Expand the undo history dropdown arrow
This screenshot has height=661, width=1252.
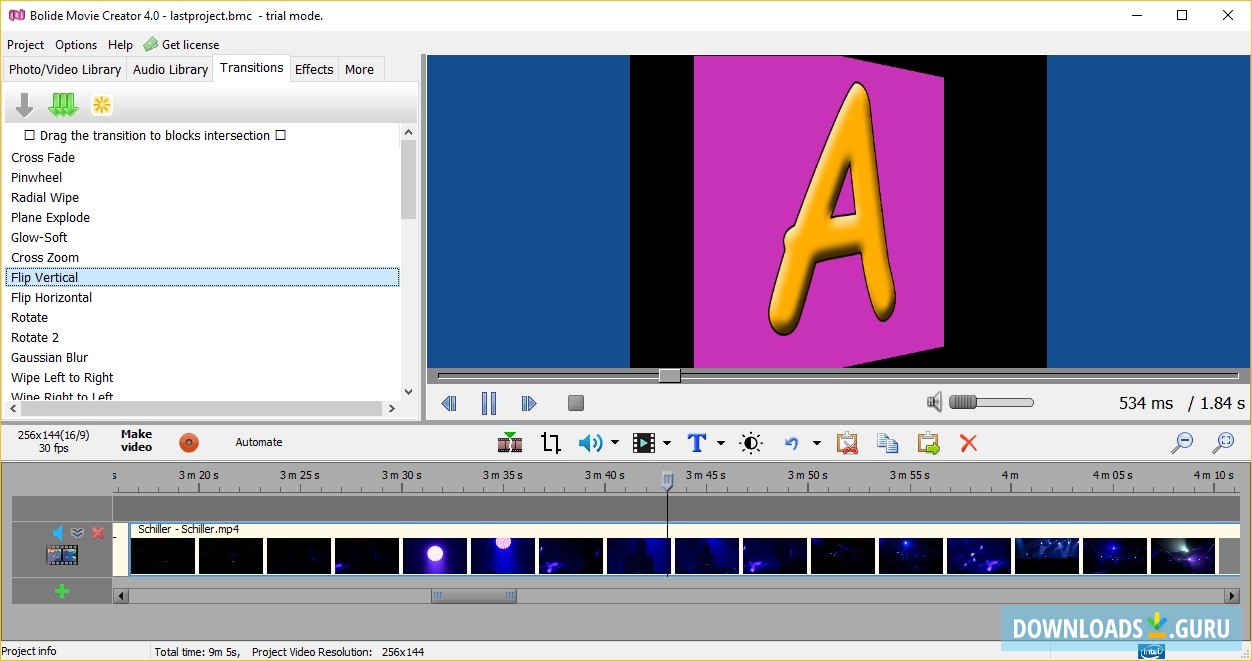(x=816, y=443)
